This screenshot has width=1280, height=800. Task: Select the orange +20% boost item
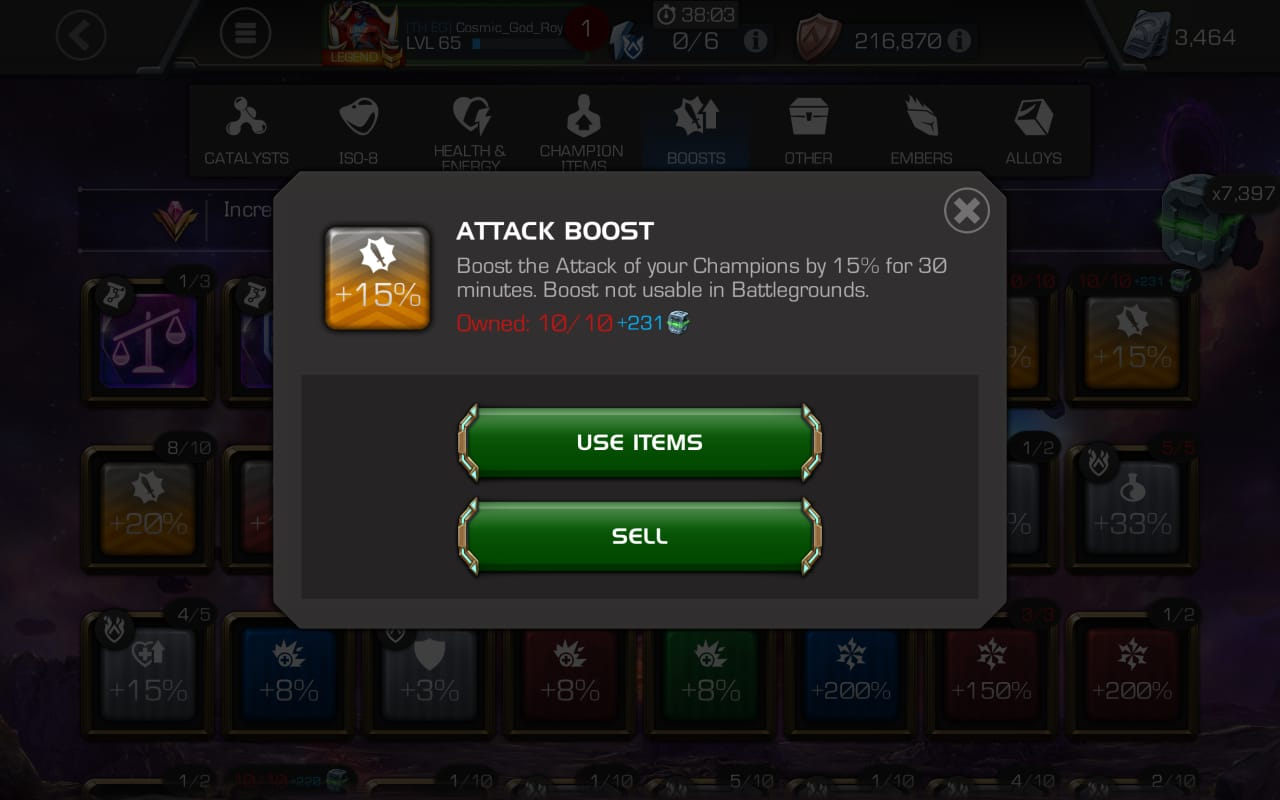click(x=148, y=508)
